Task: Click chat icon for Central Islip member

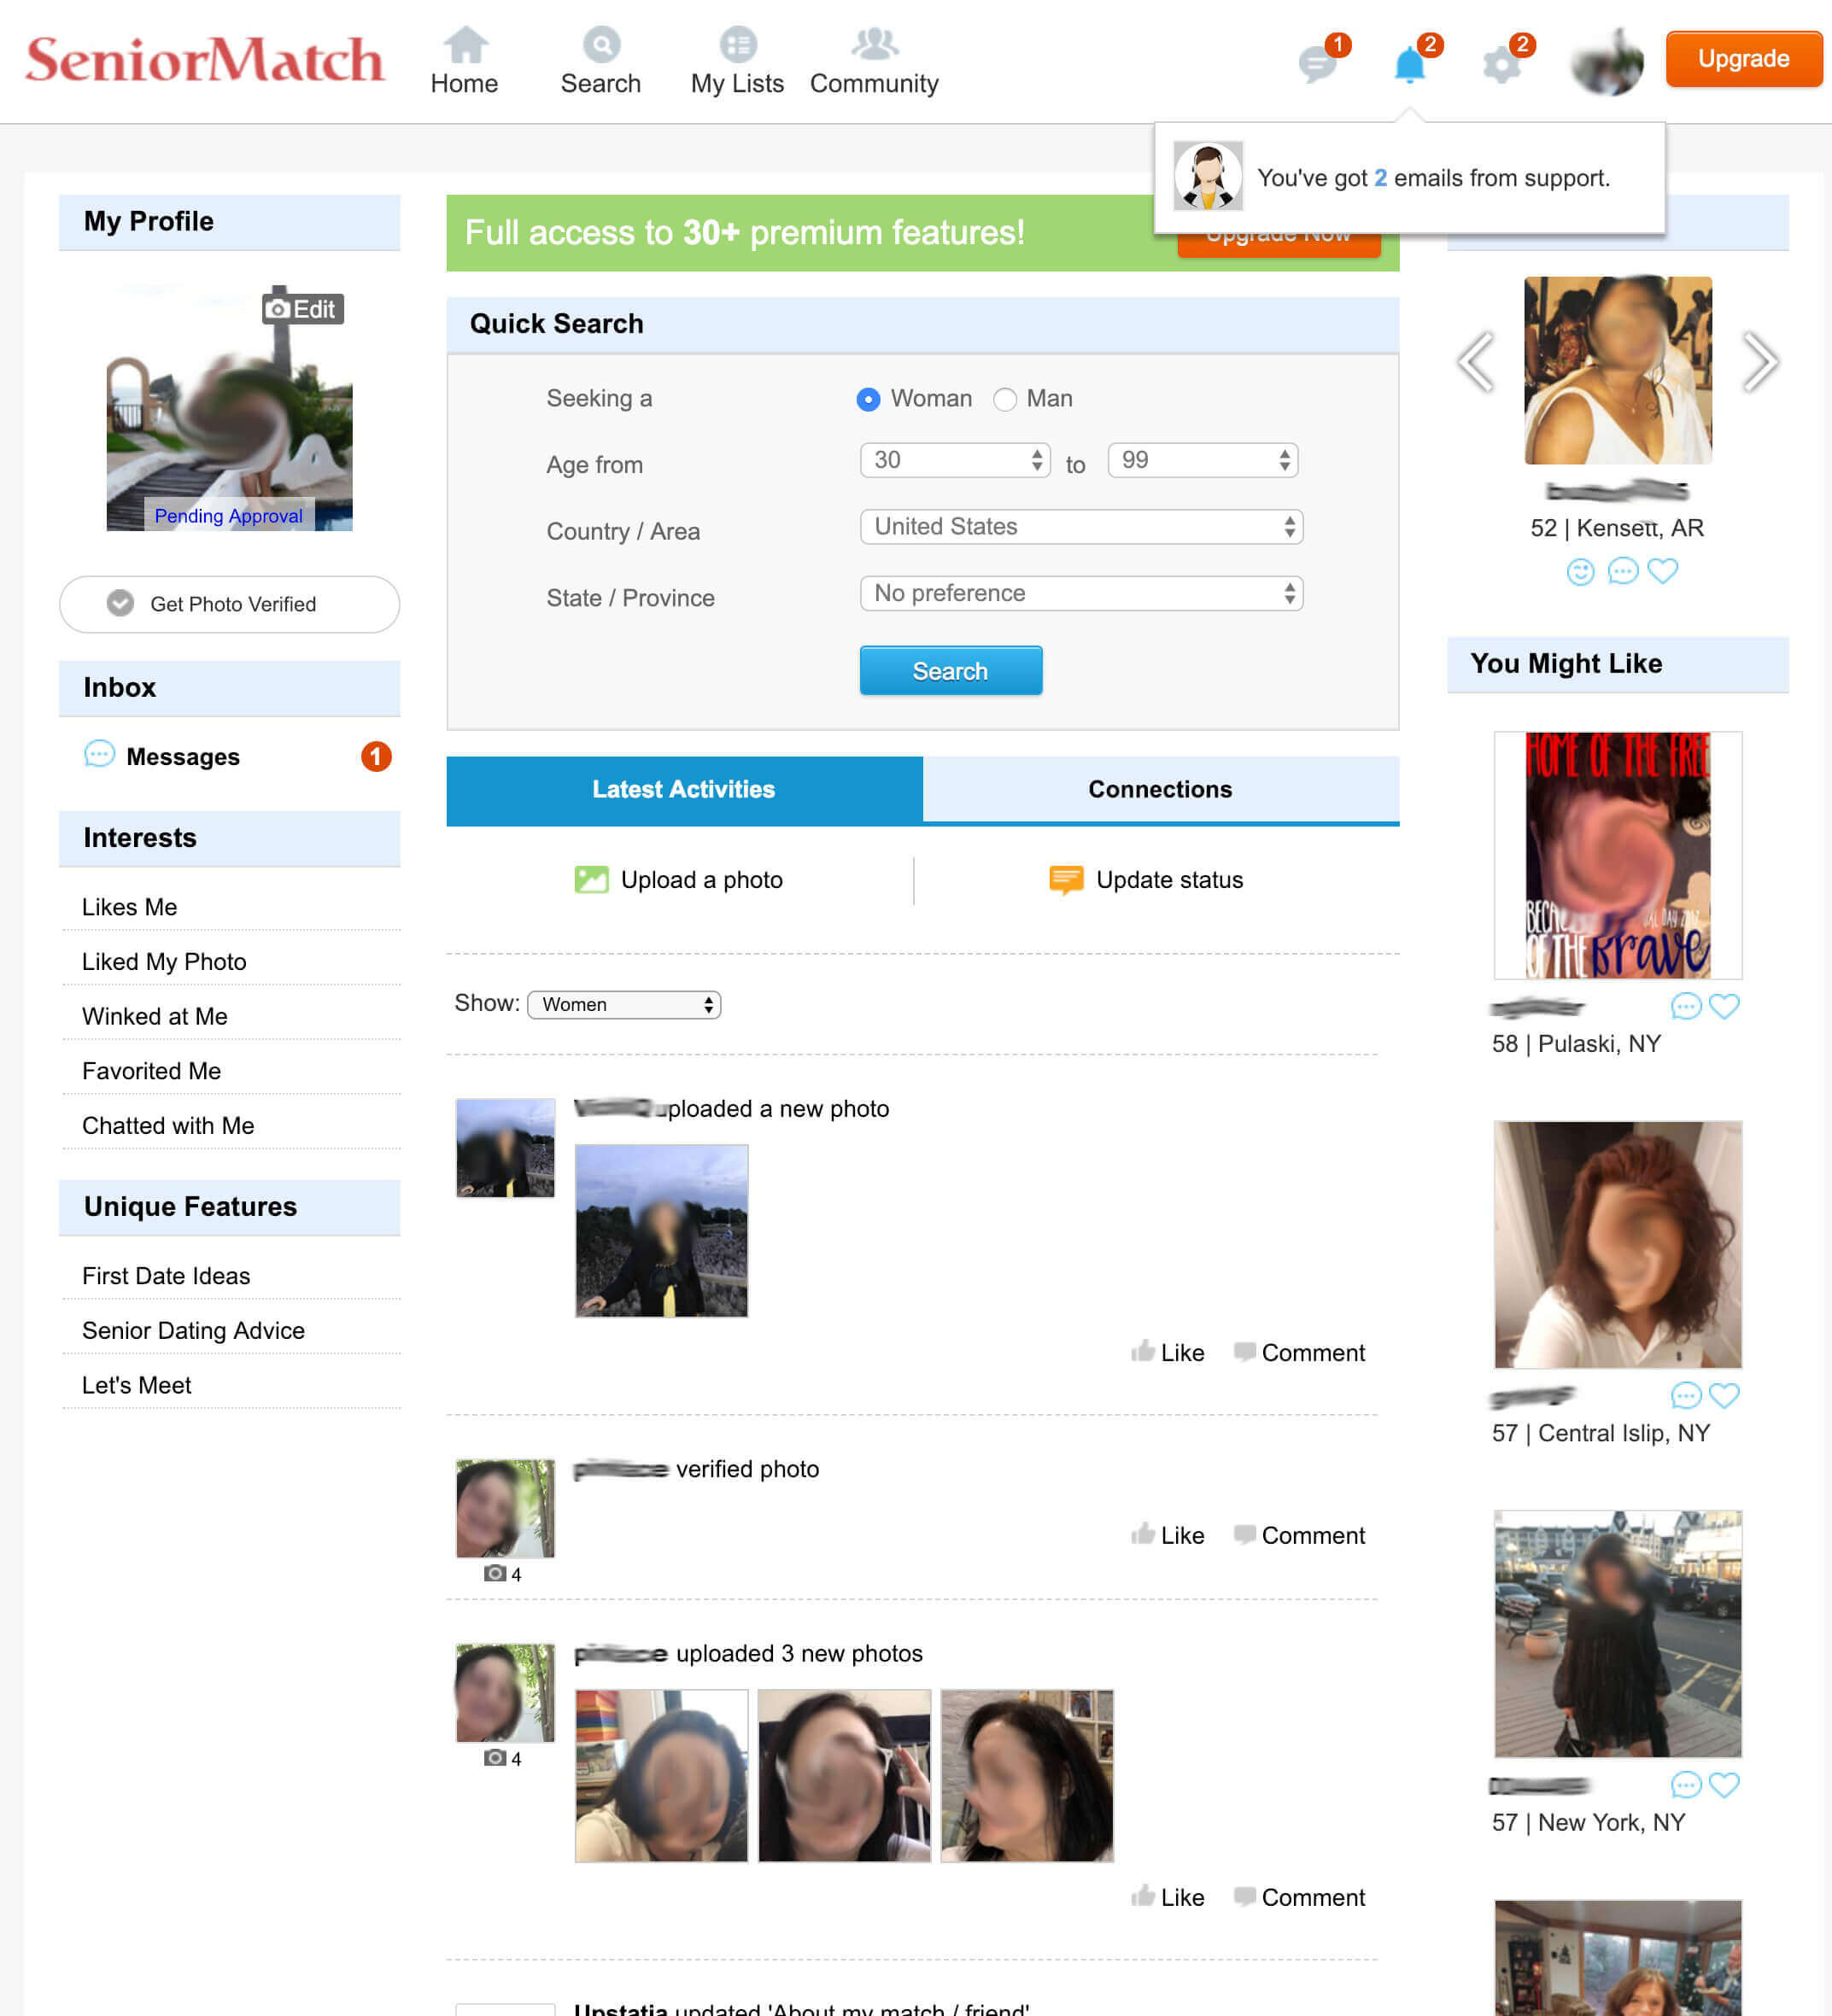Action: (1685, 1394)
